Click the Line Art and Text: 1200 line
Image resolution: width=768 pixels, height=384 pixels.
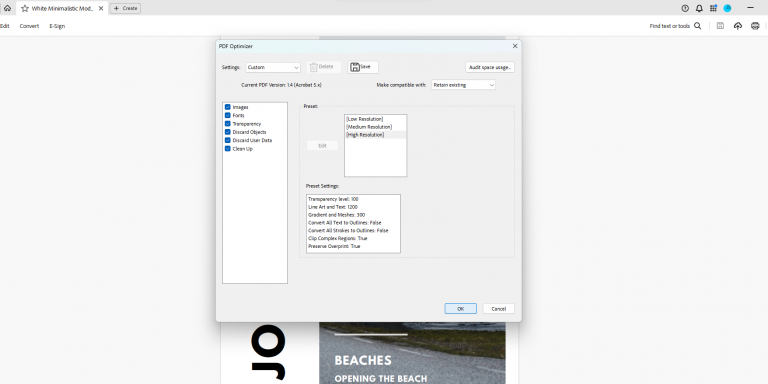333,207
